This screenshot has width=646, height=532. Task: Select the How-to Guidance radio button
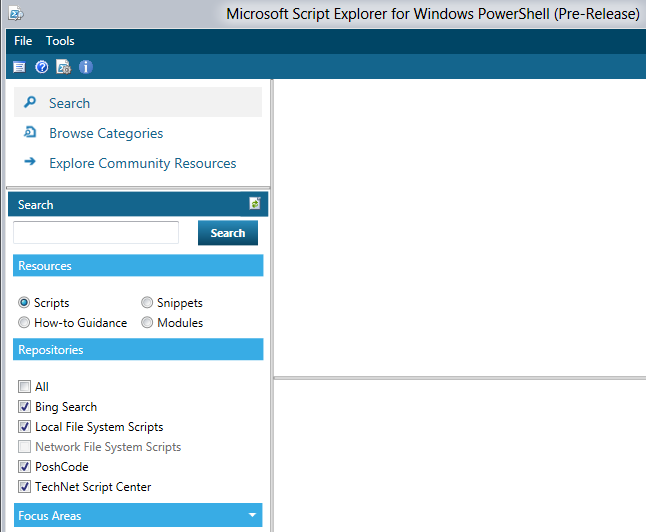pos(24,323)
